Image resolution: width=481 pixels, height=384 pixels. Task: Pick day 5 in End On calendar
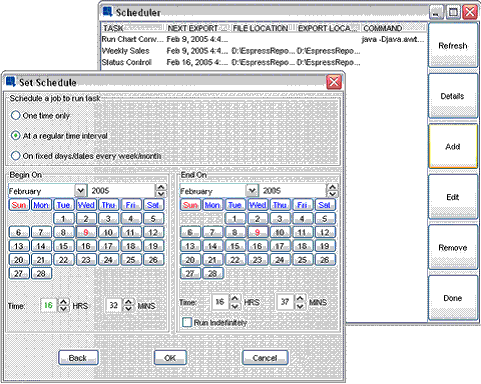coord(325,219)
